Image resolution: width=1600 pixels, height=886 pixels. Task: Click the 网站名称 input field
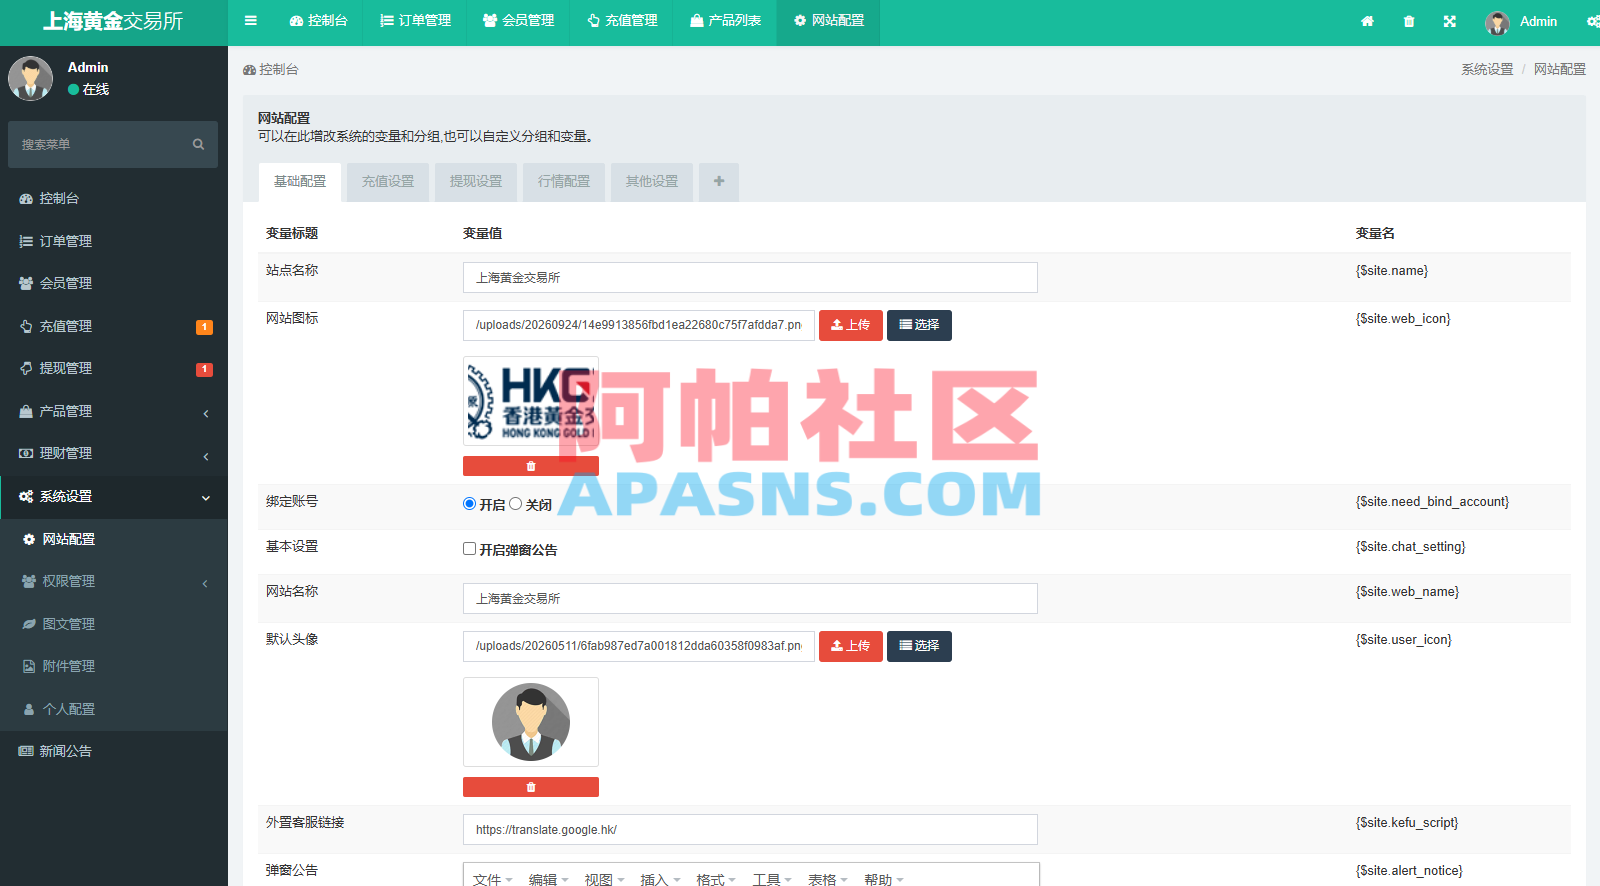pyautogui.click(x=750, y=599)
